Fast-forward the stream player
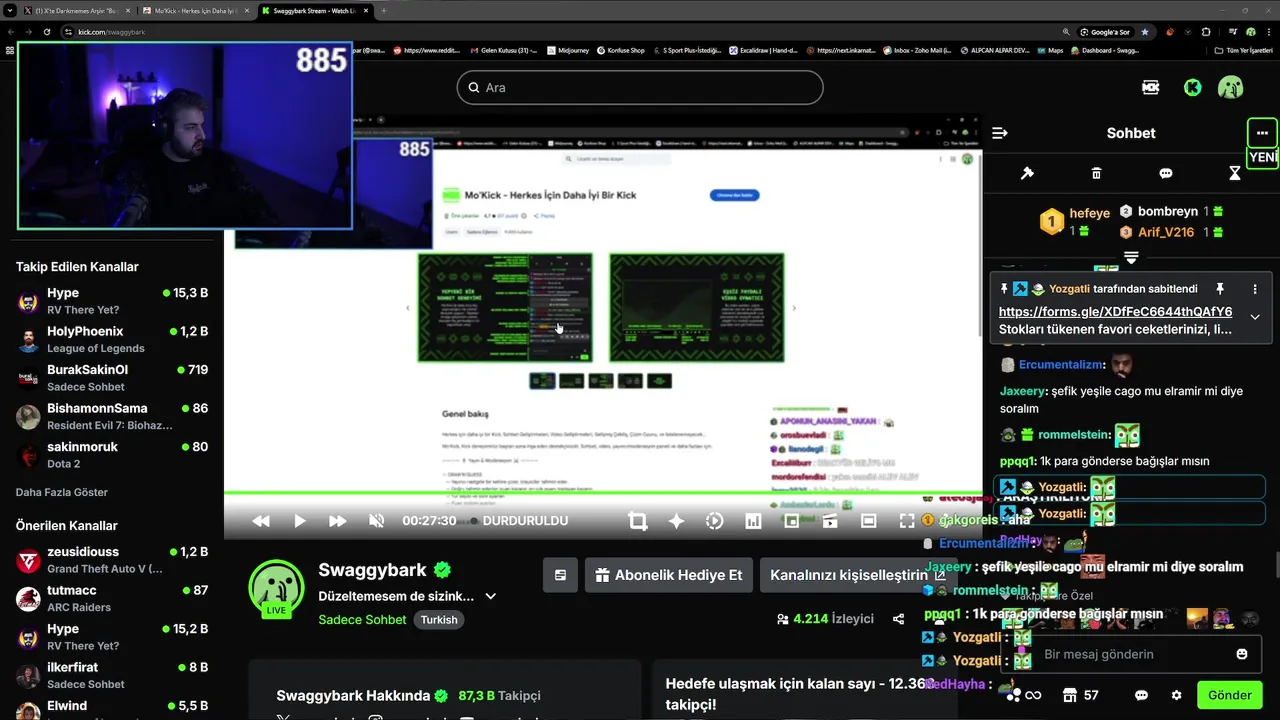The height and width of the screenshot is (720, 1280). coord(337,521)
